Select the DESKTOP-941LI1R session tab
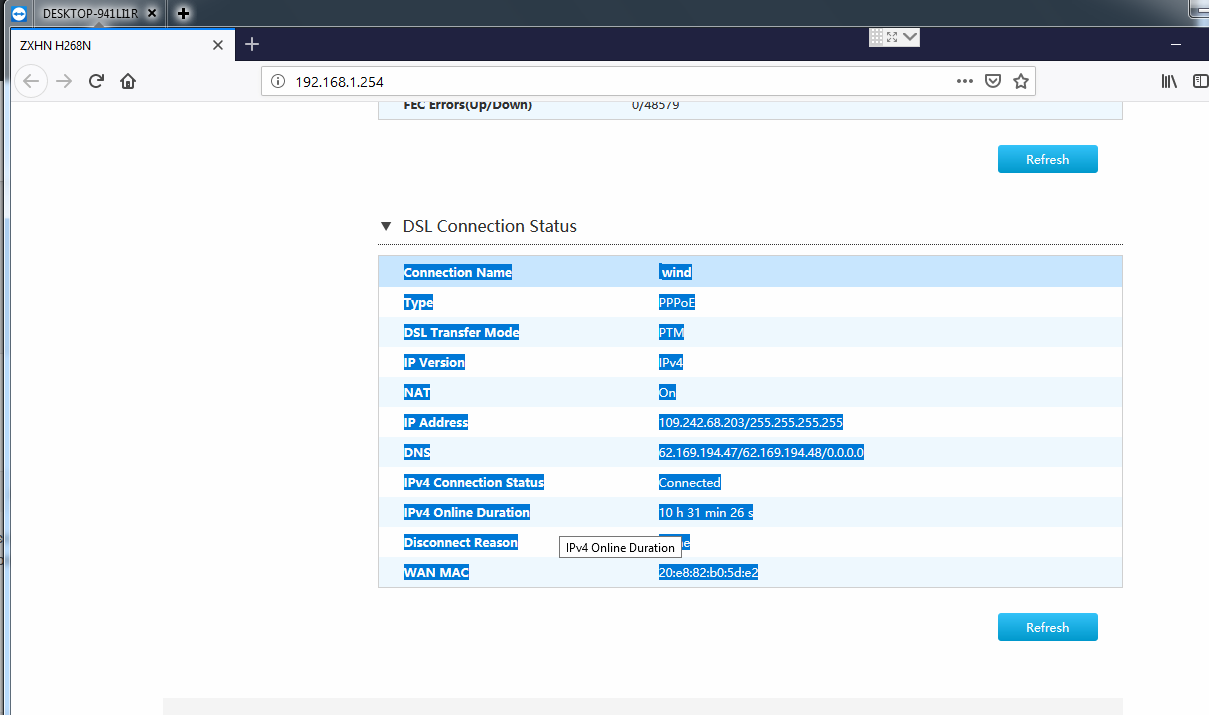The height and width of the screenshot is (715, 1209). 90,13
